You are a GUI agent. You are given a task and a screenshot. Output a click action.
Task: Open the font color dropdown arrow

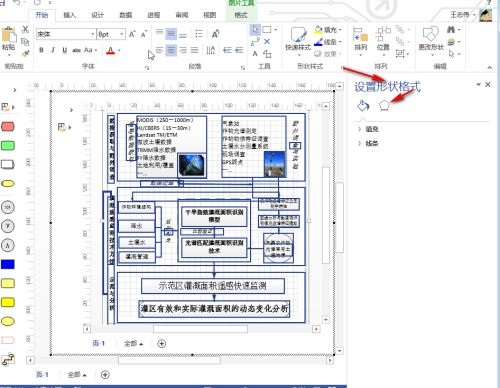[119, 51]
